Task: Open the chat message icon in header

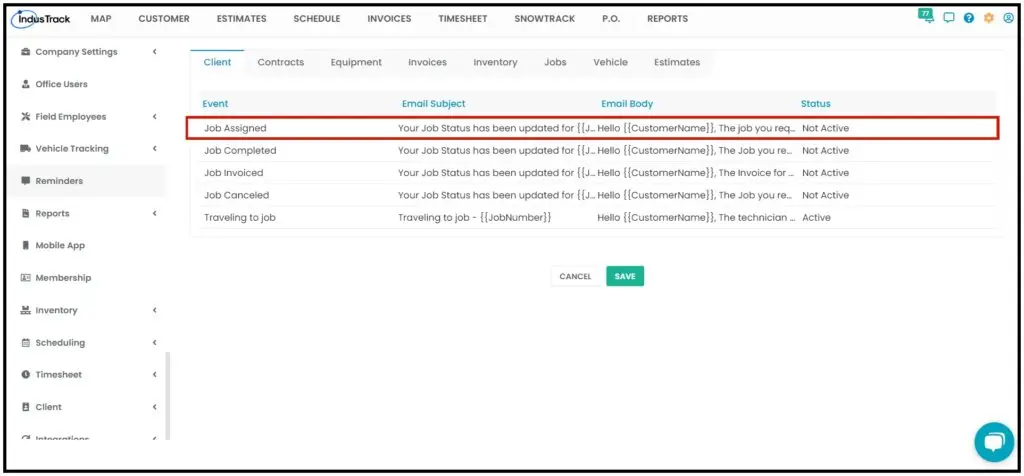Action: click(x=949, y=18)
